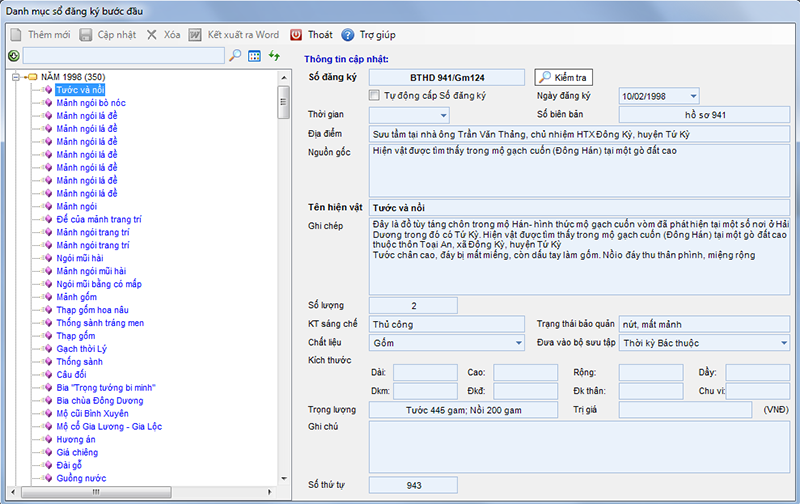The width and height of the screenshot is (800, 504).
Task: Click Kết xuất ra Word label
Action: [243, 35]
